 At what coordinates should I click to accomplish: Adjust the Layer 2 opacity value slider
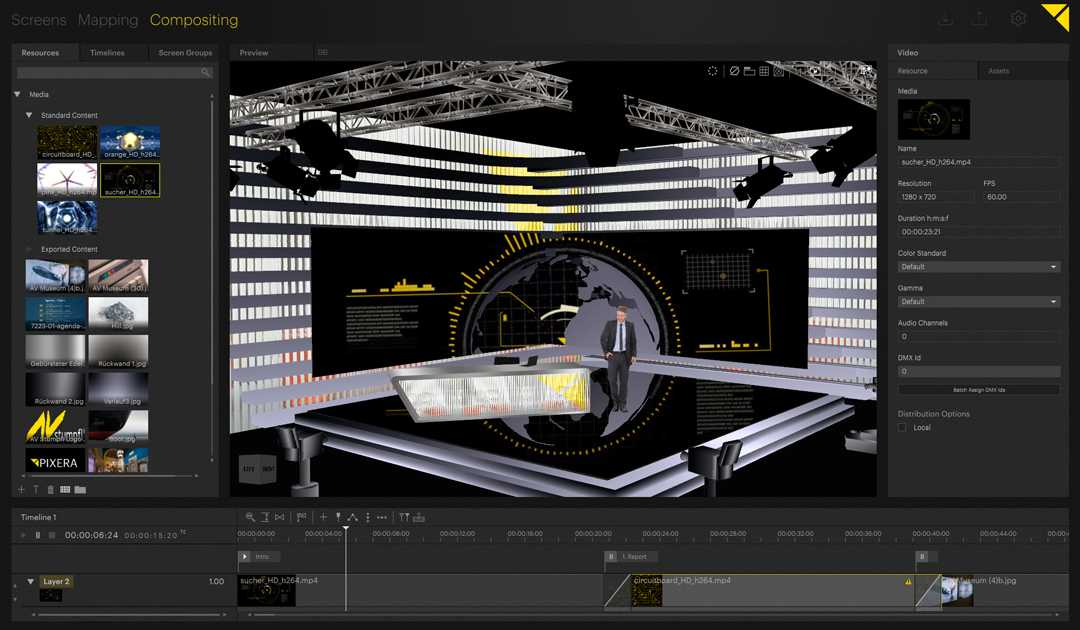[x=215, y=581]
